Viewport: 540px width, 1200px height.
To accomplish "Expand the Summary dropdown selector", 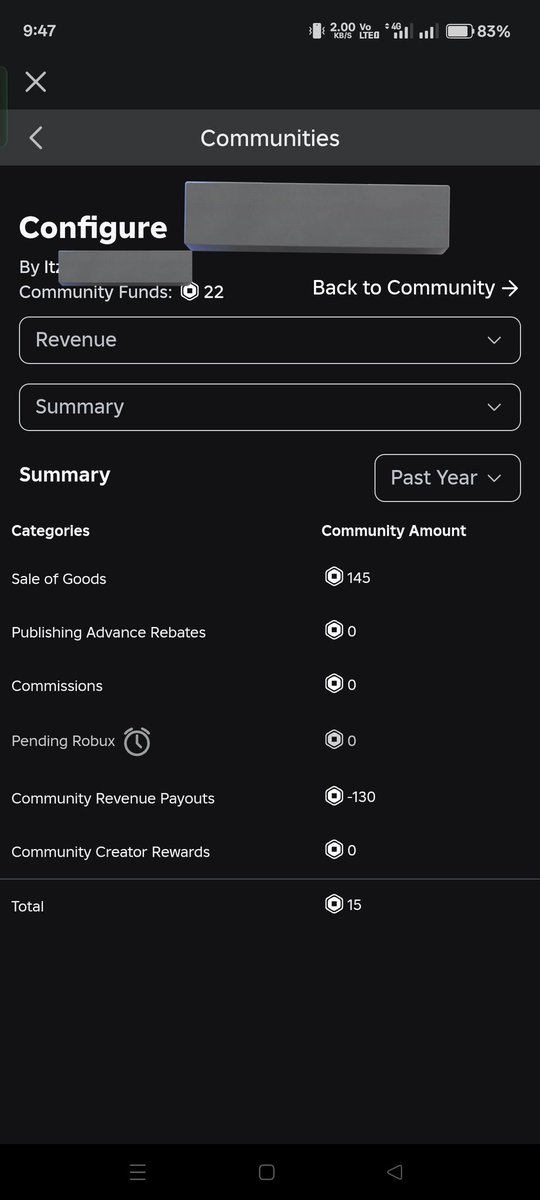I will click(x=270, y=407).
